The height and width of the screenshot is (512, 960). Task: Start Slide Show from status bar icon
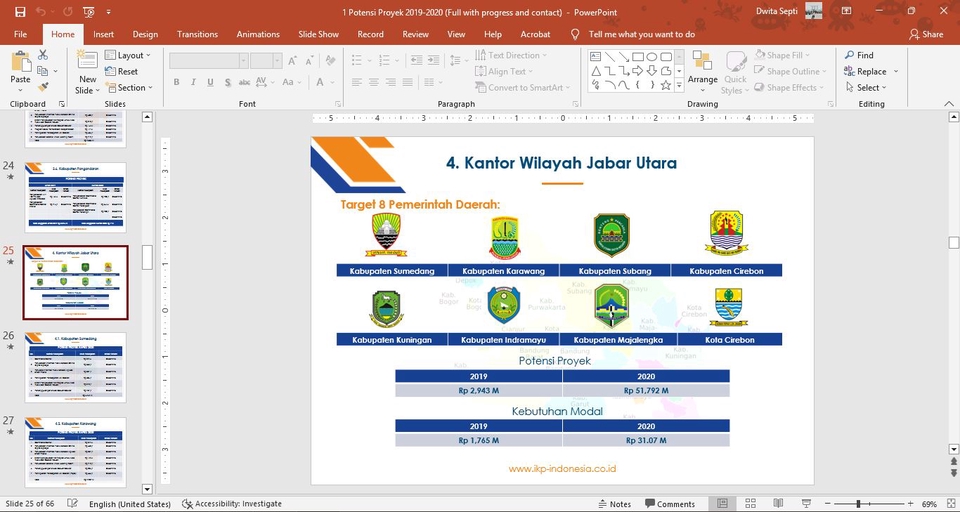click(806, 503)
